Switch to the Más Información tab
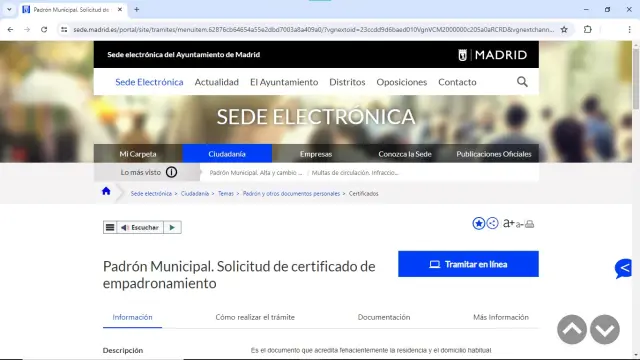The image size is (640, 360). point(501,317)
